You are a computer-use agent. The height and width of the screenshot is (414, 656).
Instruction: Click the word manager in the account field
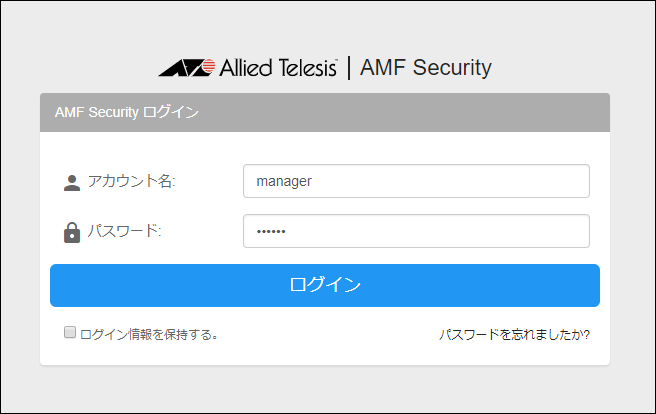(x=284, y=181)
